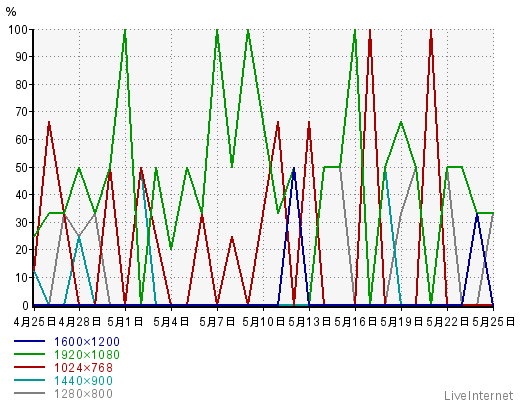Viewport: 520px width, 405px height.
Task: Click the 1920×1080 legend label
Action: [x=87, y=355]
